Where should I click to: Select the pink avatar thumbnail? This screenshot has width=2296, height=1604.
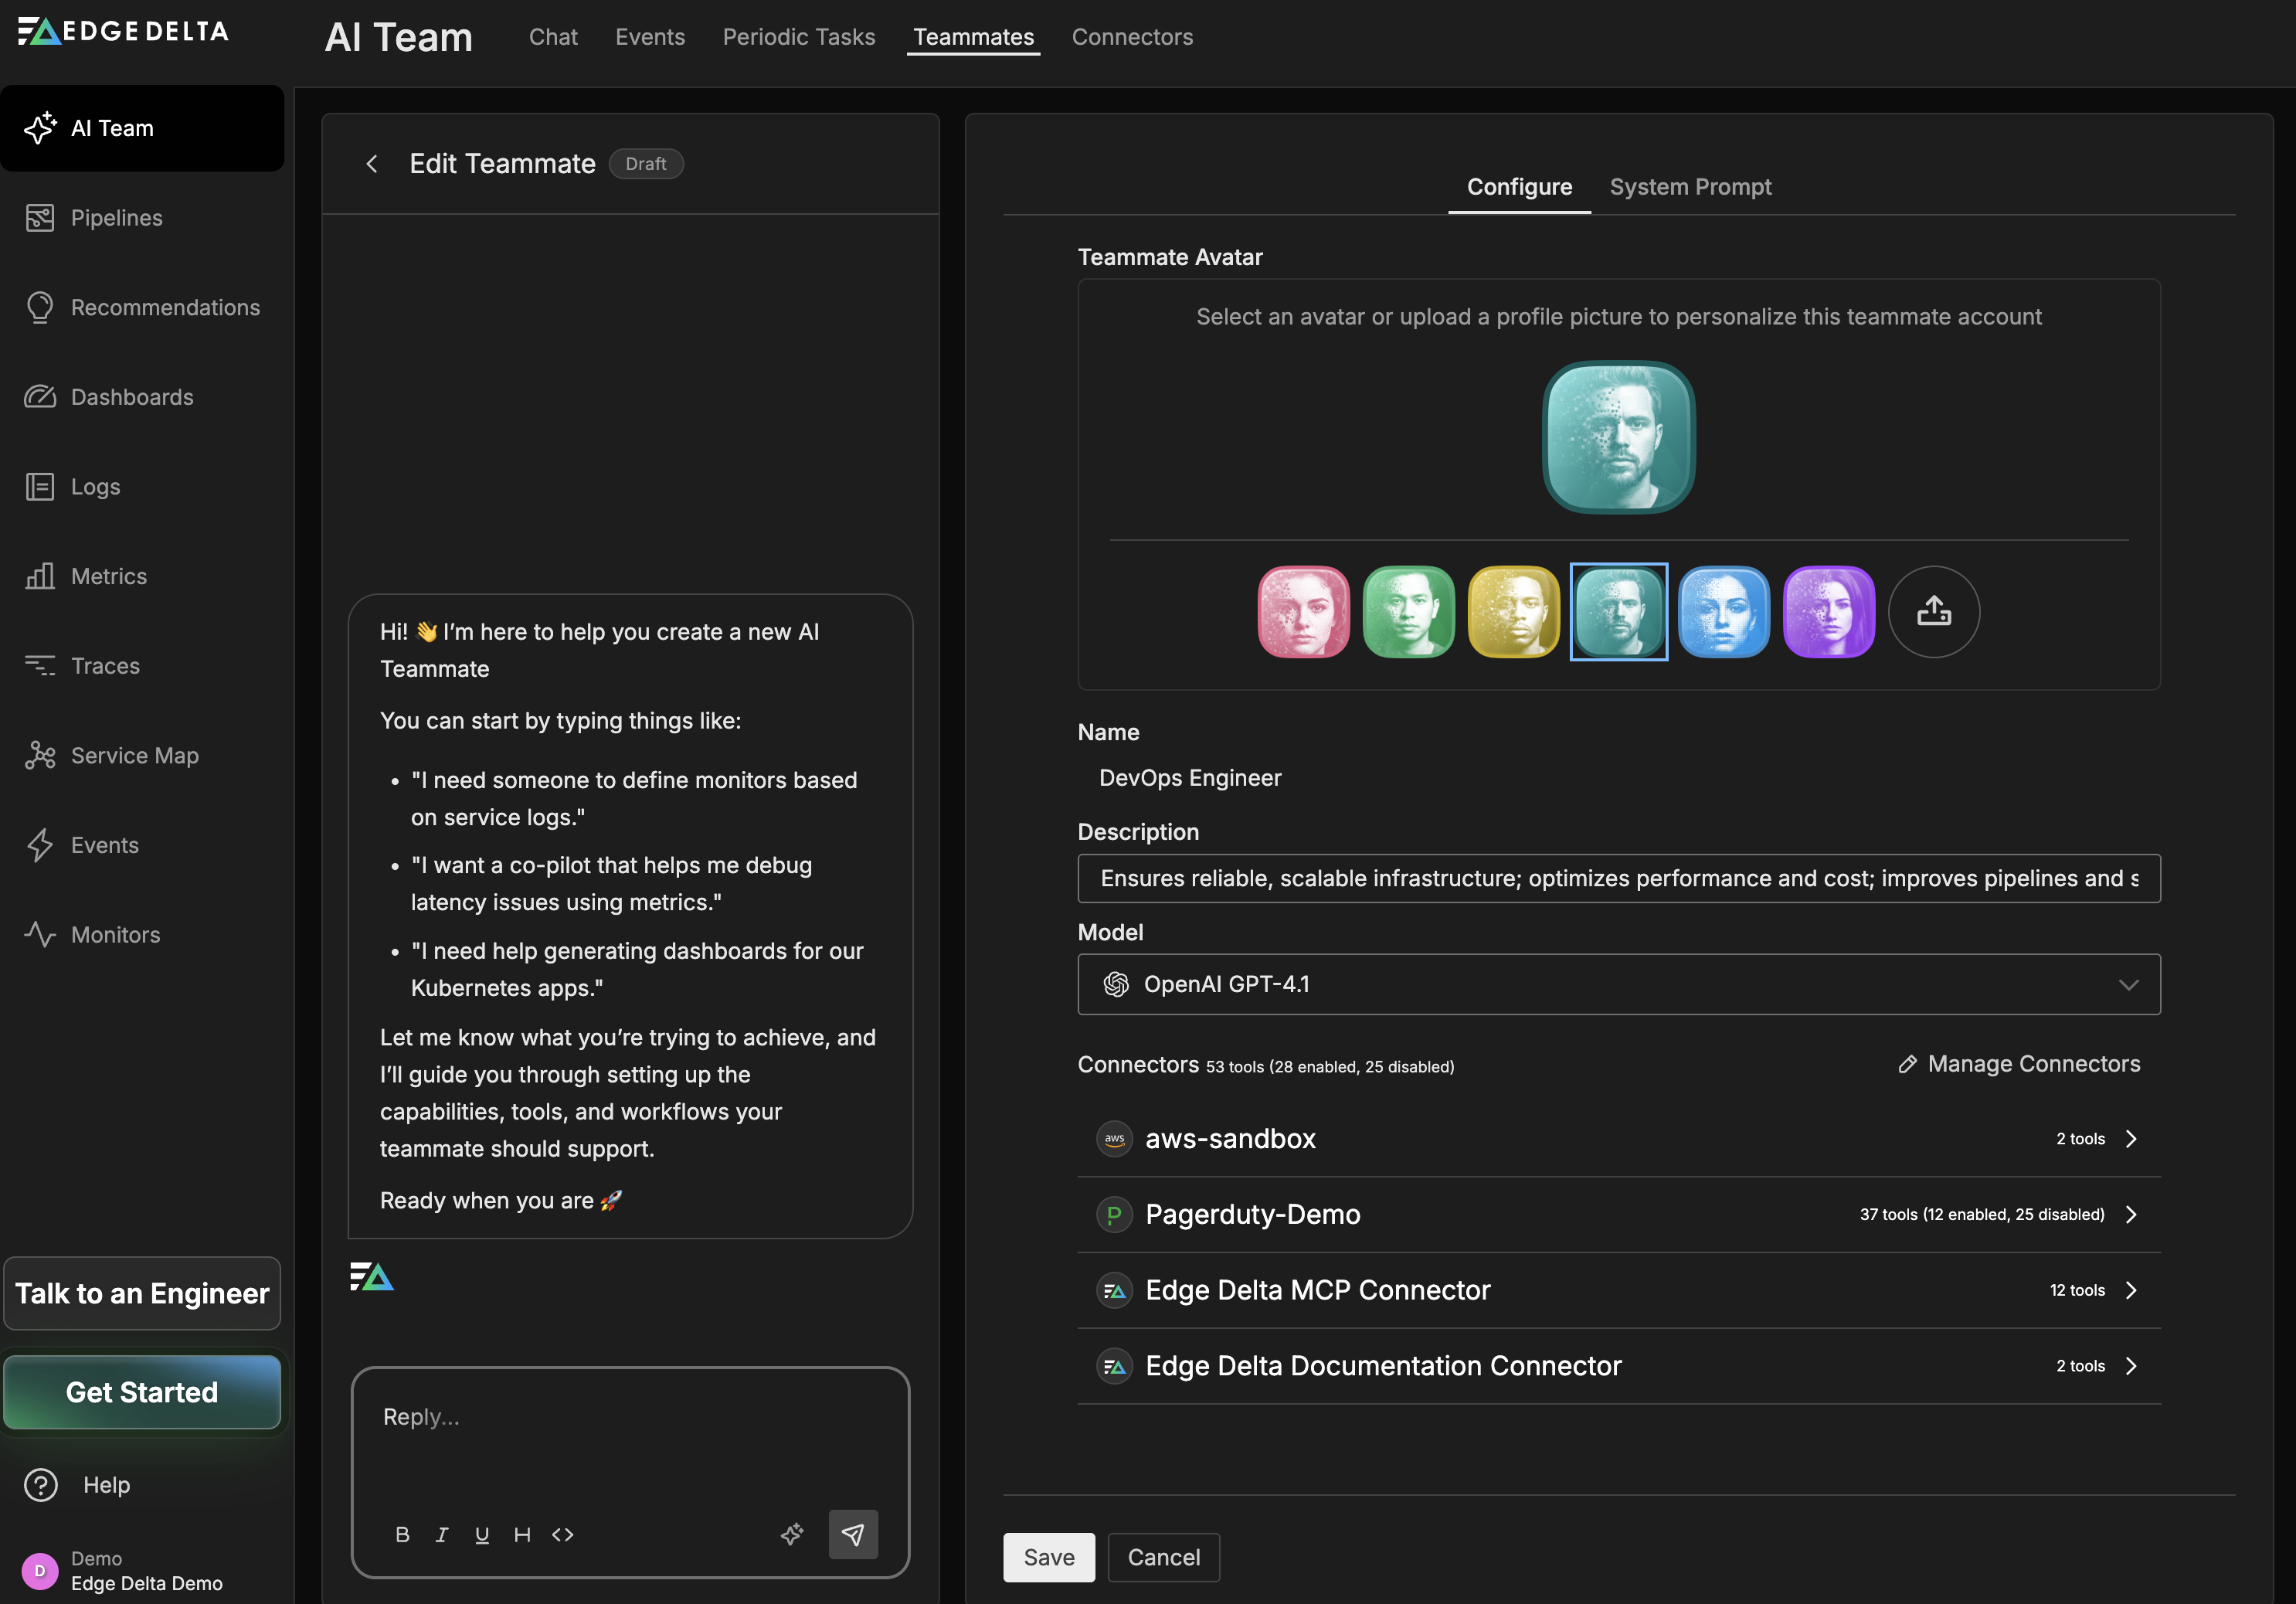(x=1303, y=612)
